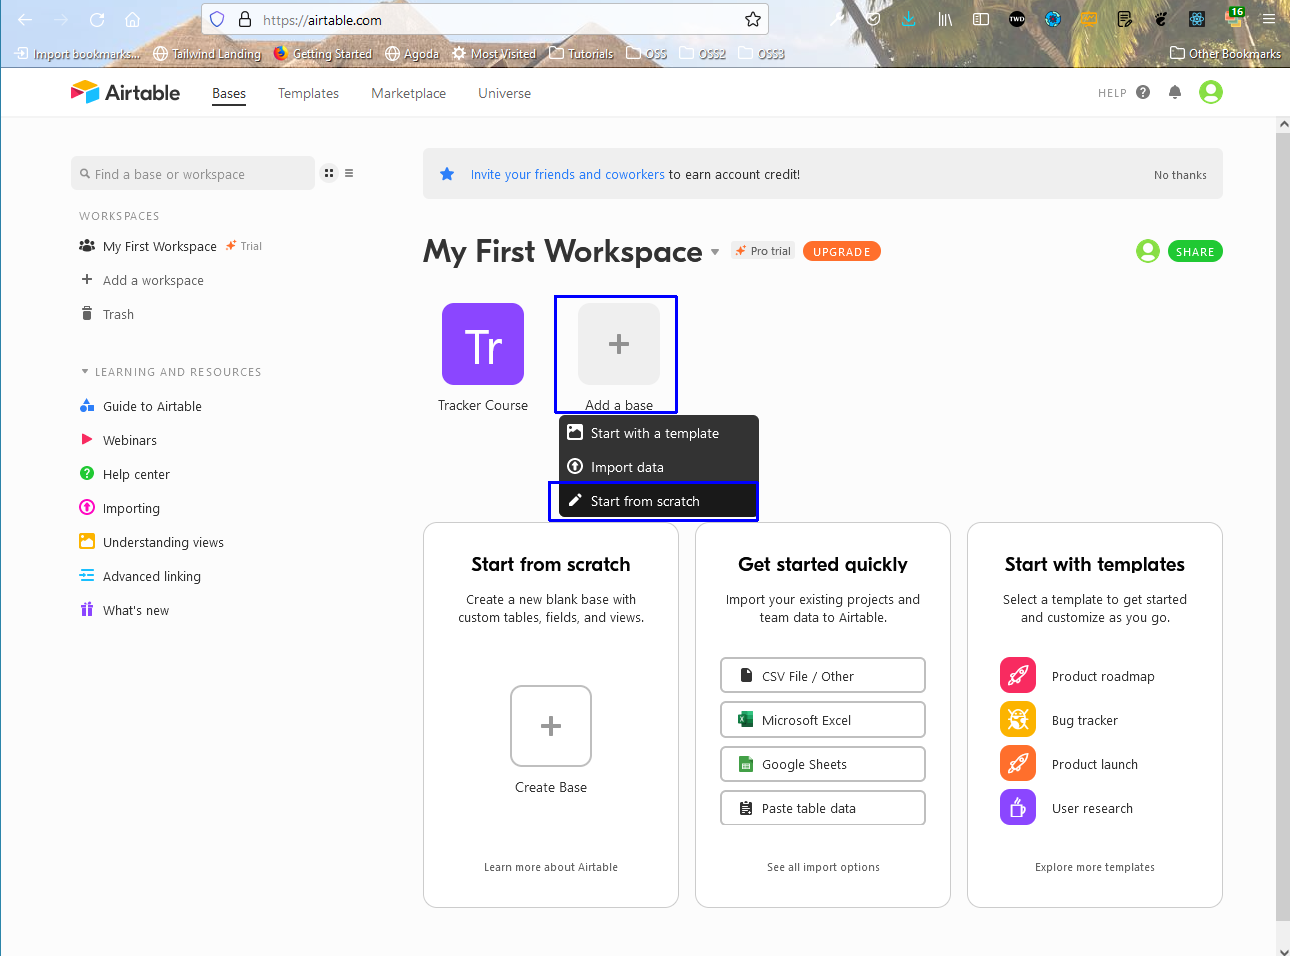Image resolution: width=1290 pixels, height=956 pixels.
Task: Select the Bug tracker template icon
Action: (x=1018, y=720)
